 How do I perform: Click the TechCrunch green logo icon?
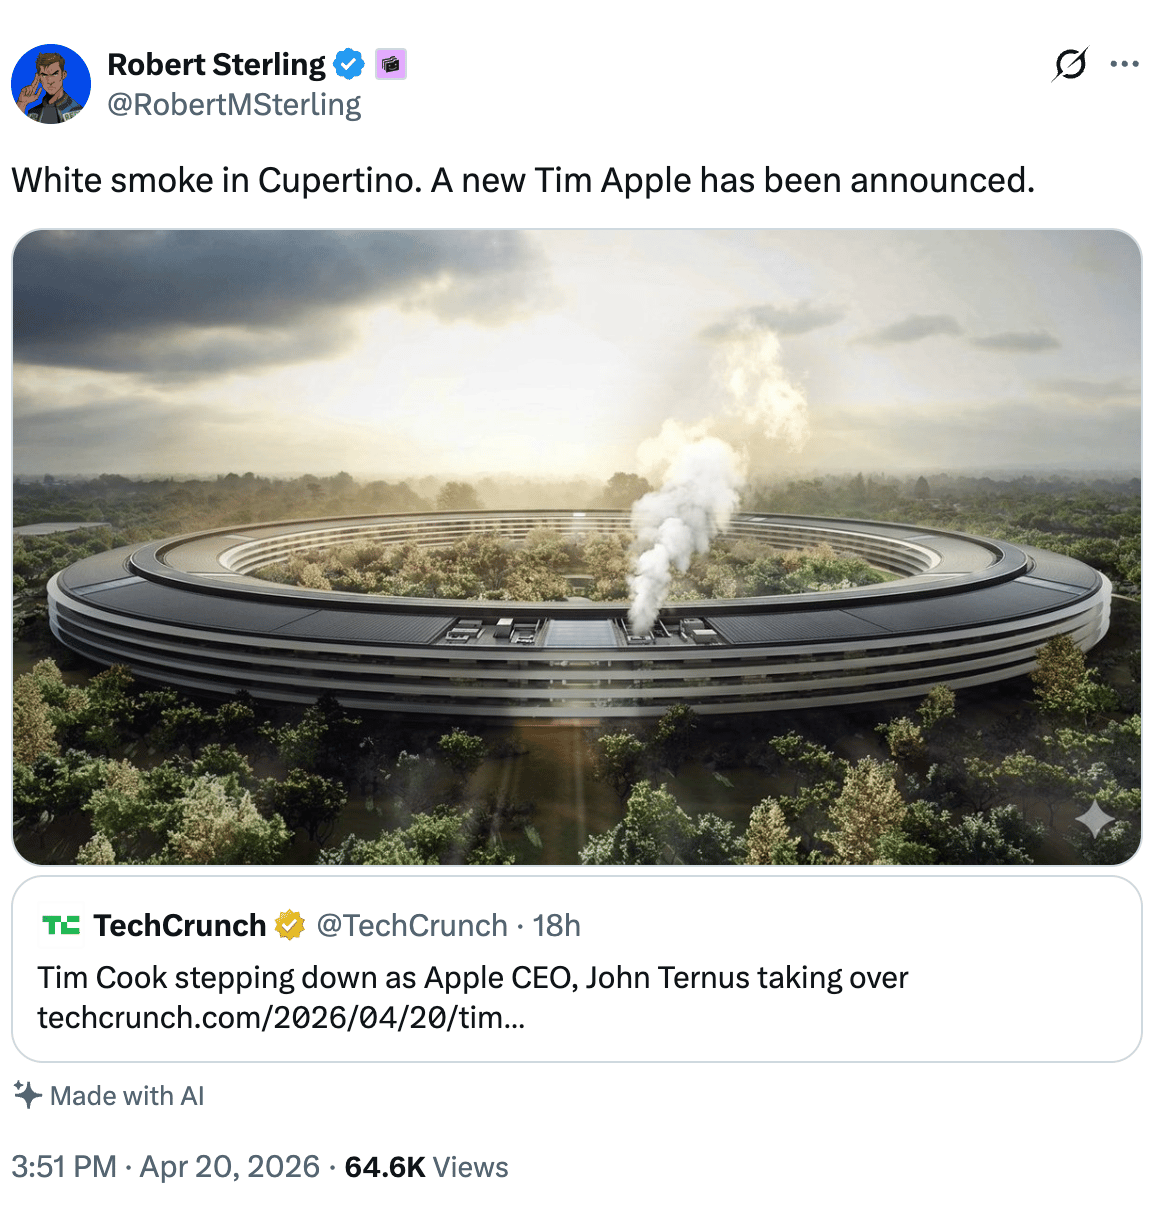pyautogui.click(x=61, y=925)
